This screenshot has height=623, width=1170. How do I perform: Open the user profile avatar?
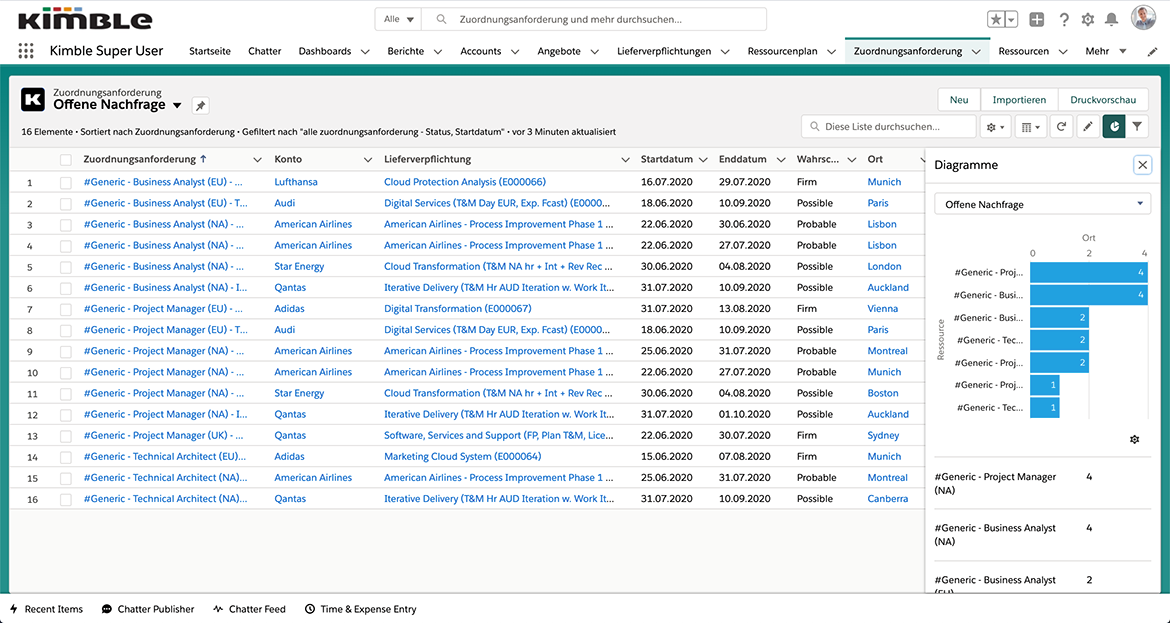tap(1143, 19)
